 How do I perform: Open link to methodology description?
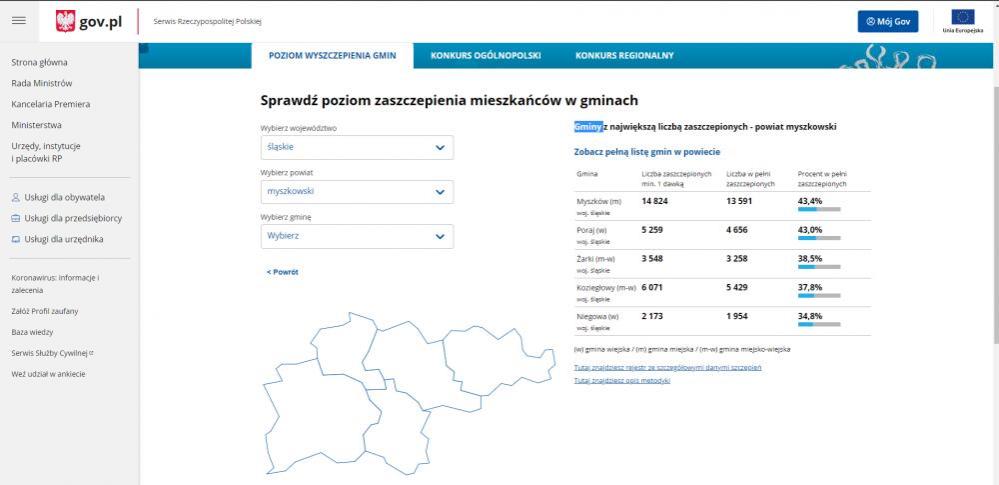pos(622,380)
